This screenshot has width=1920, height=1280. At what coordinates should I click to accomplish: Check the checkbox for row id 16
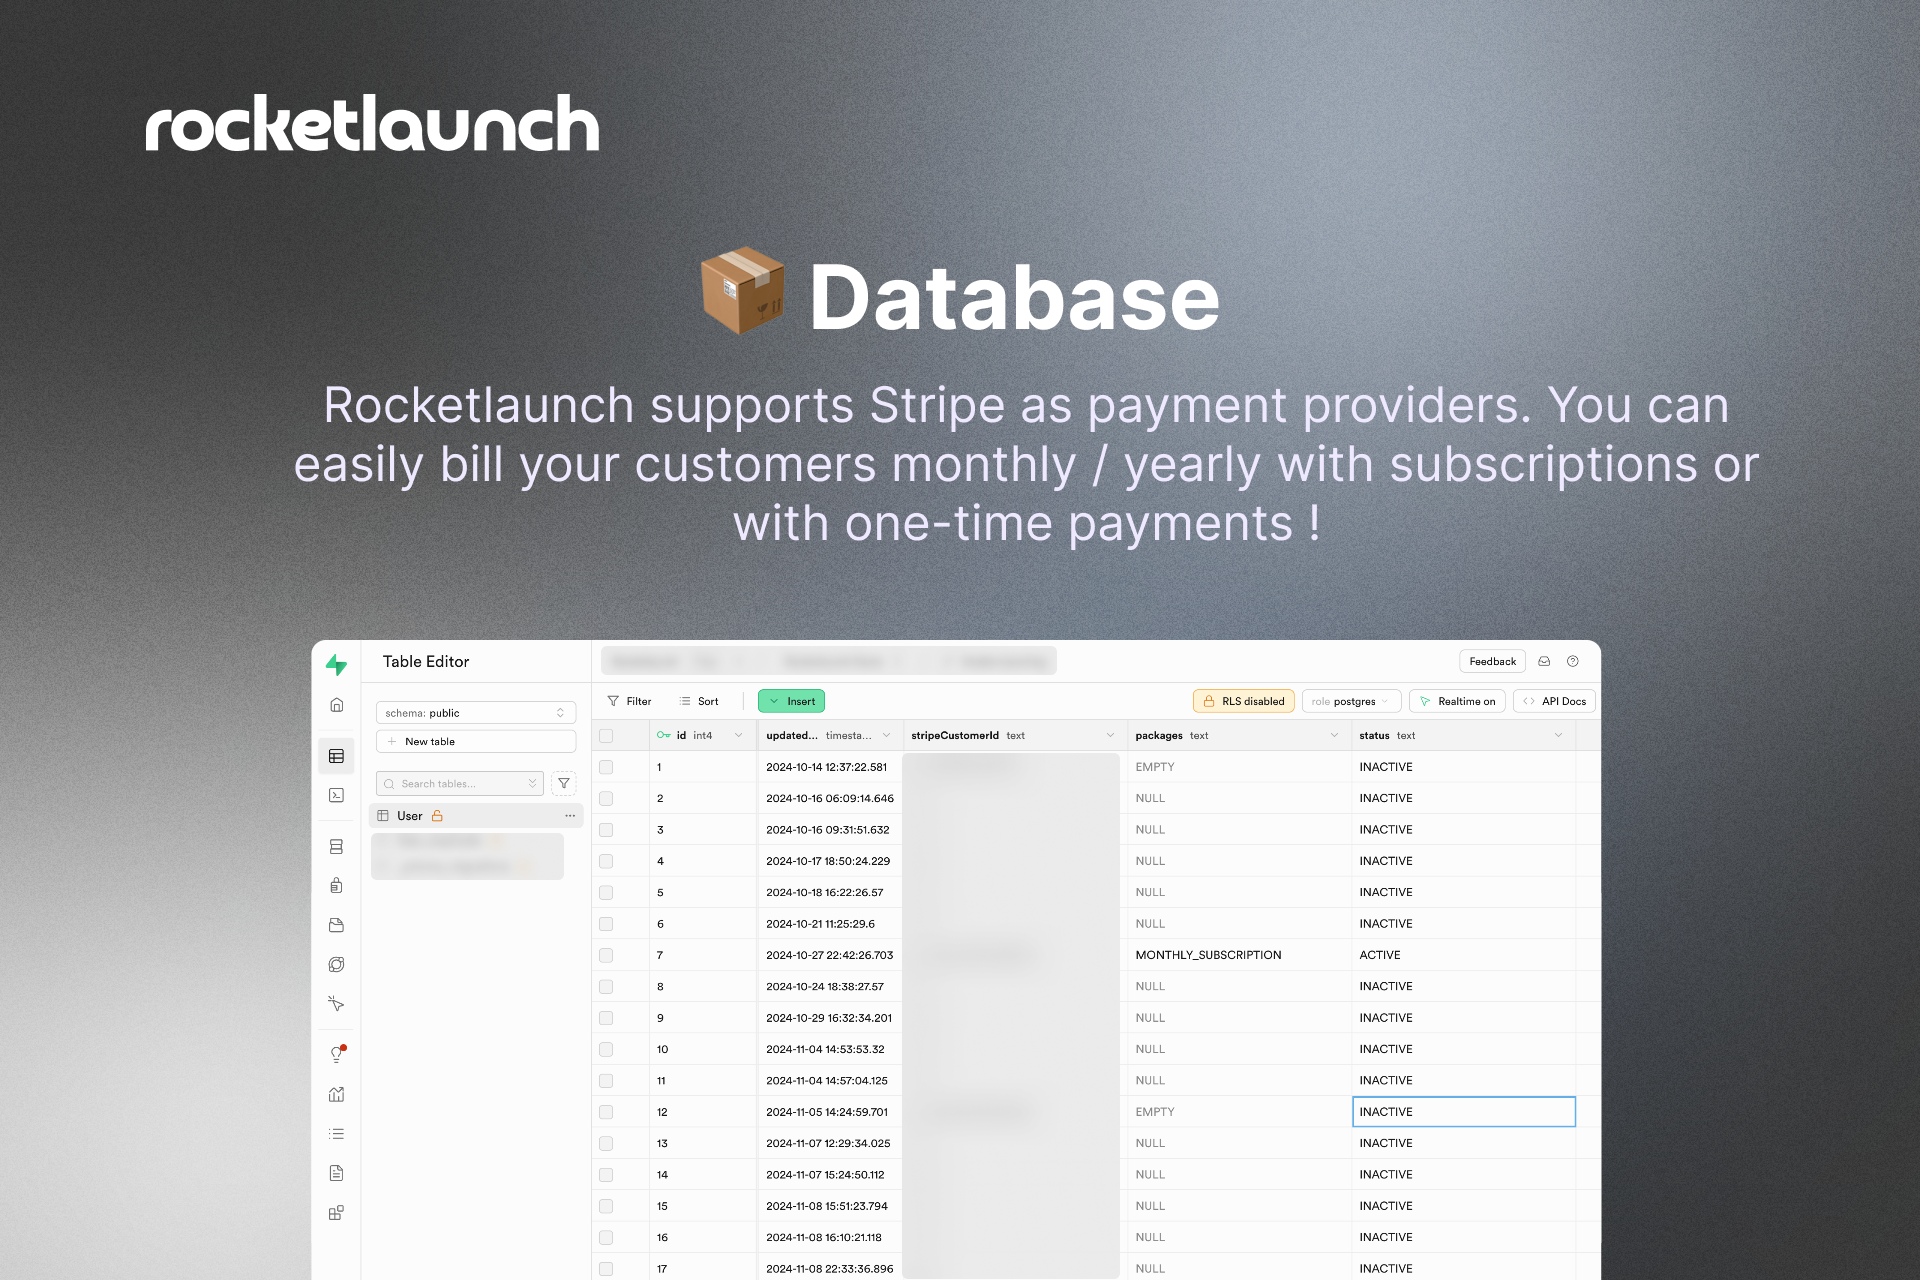(606, 1238)
